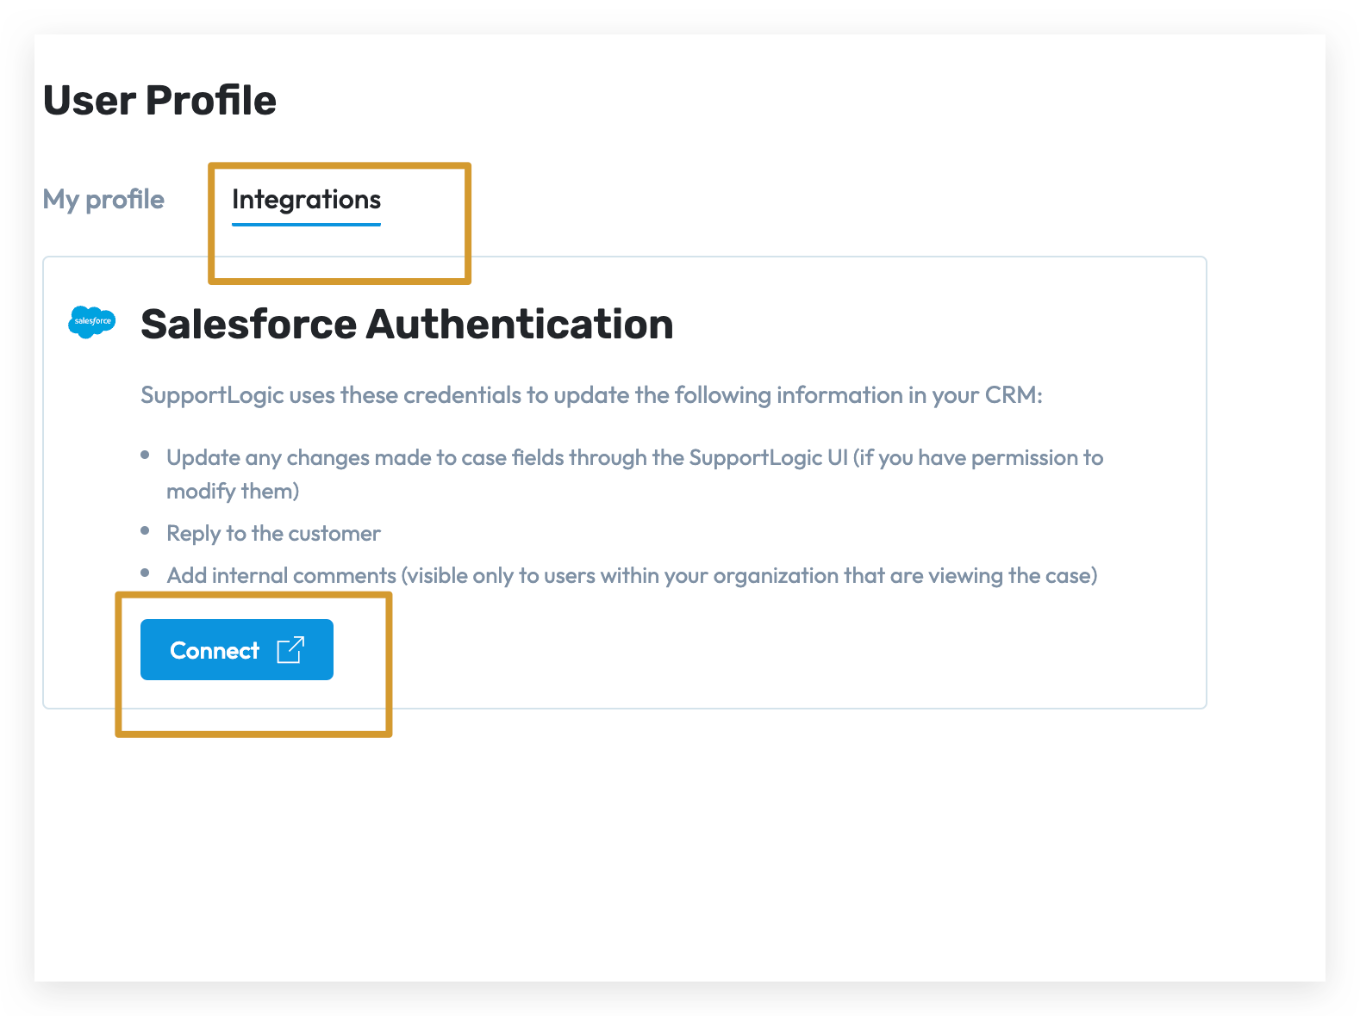Click the Salesforce cloud logo icon
The image size is (1360, 1016).
pos(92,322)
